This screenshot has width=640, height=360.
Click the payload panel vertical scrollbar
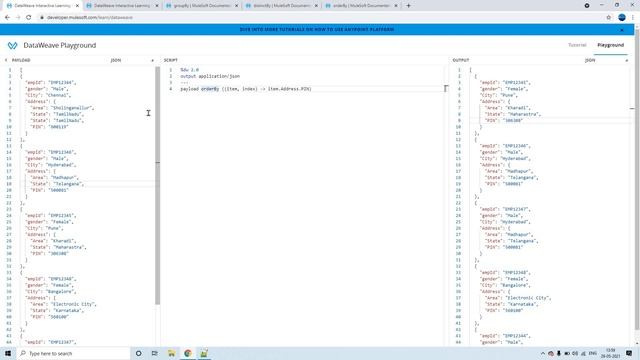point(158,186)
